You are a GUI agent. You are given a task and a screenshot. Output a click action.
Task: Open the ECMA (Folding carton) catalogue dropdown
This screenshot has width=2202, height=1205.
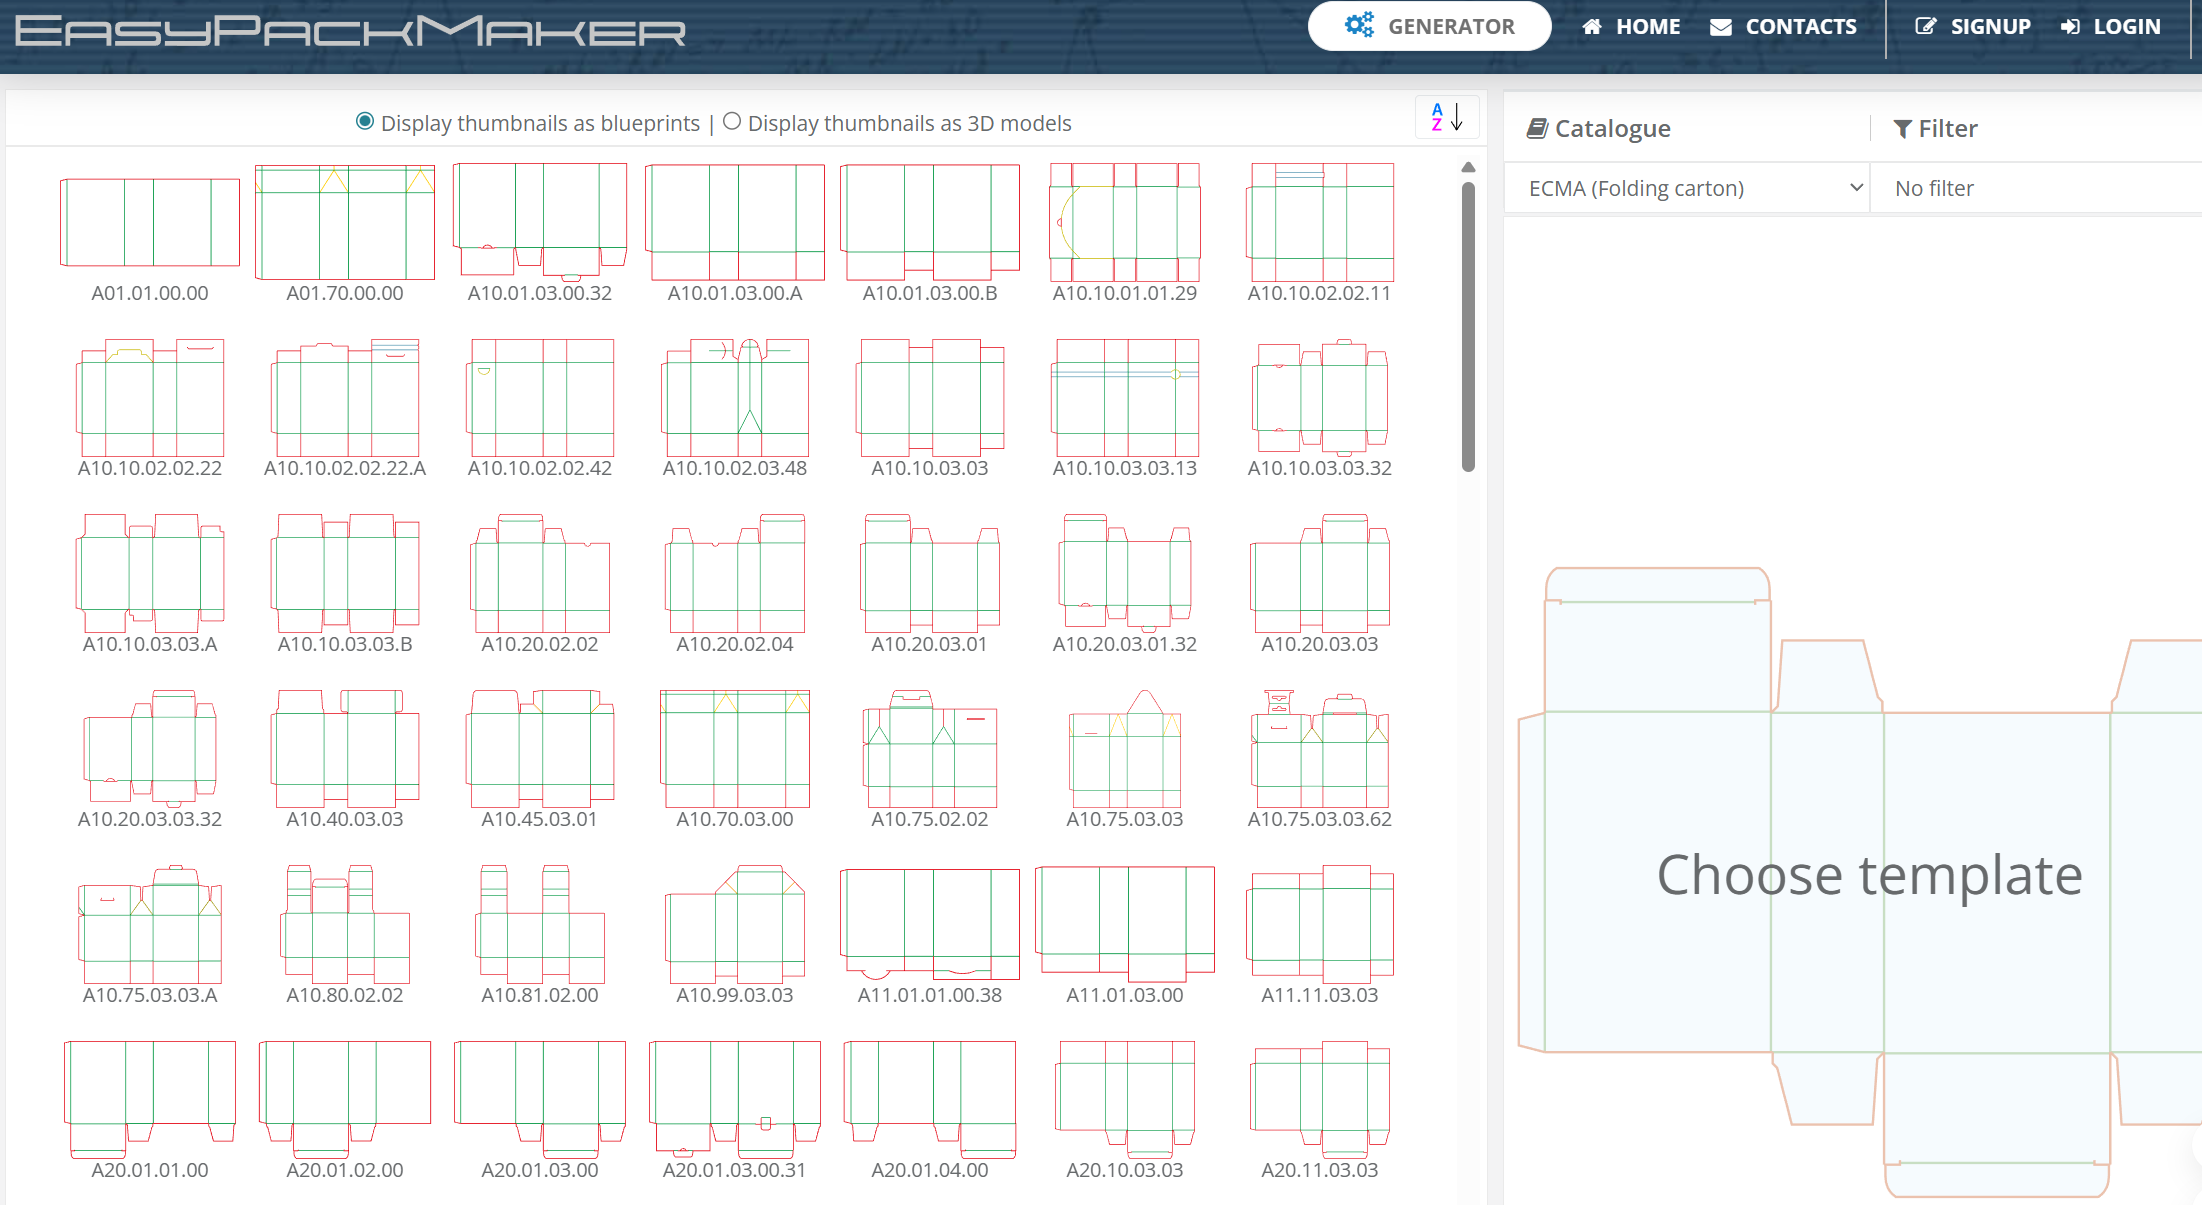pos(1687,188)
